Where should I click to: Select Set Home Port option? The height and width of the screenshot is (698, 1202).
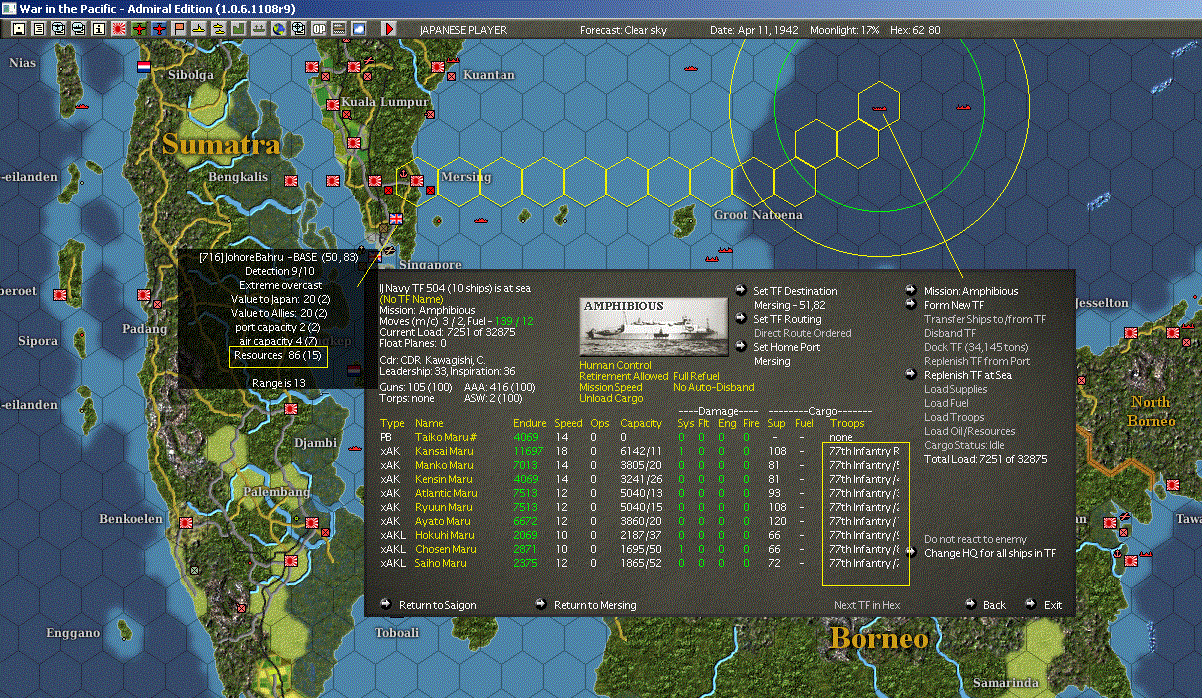(787, 347)
